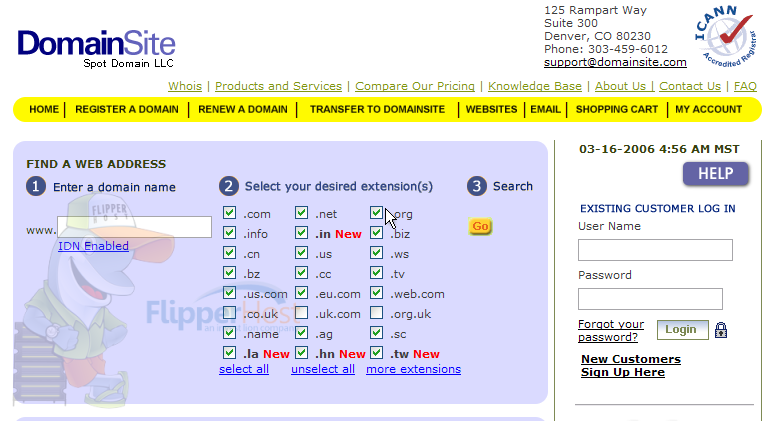This screenshot has height=422, width=776.
Task: Focus the Password field
Action: pos(650,299)
